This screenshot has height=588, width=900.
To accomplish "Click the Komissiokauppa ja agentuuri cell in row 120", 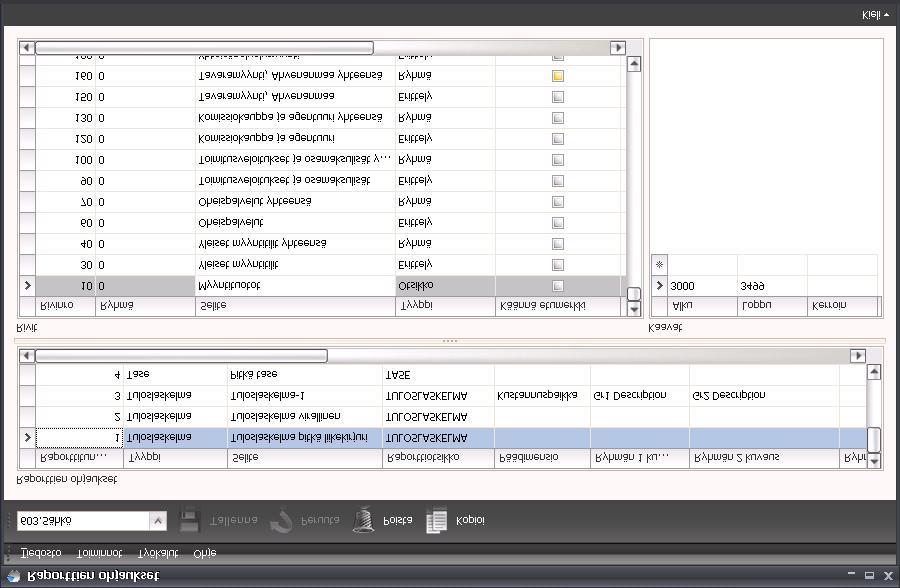I will point(295,139).
